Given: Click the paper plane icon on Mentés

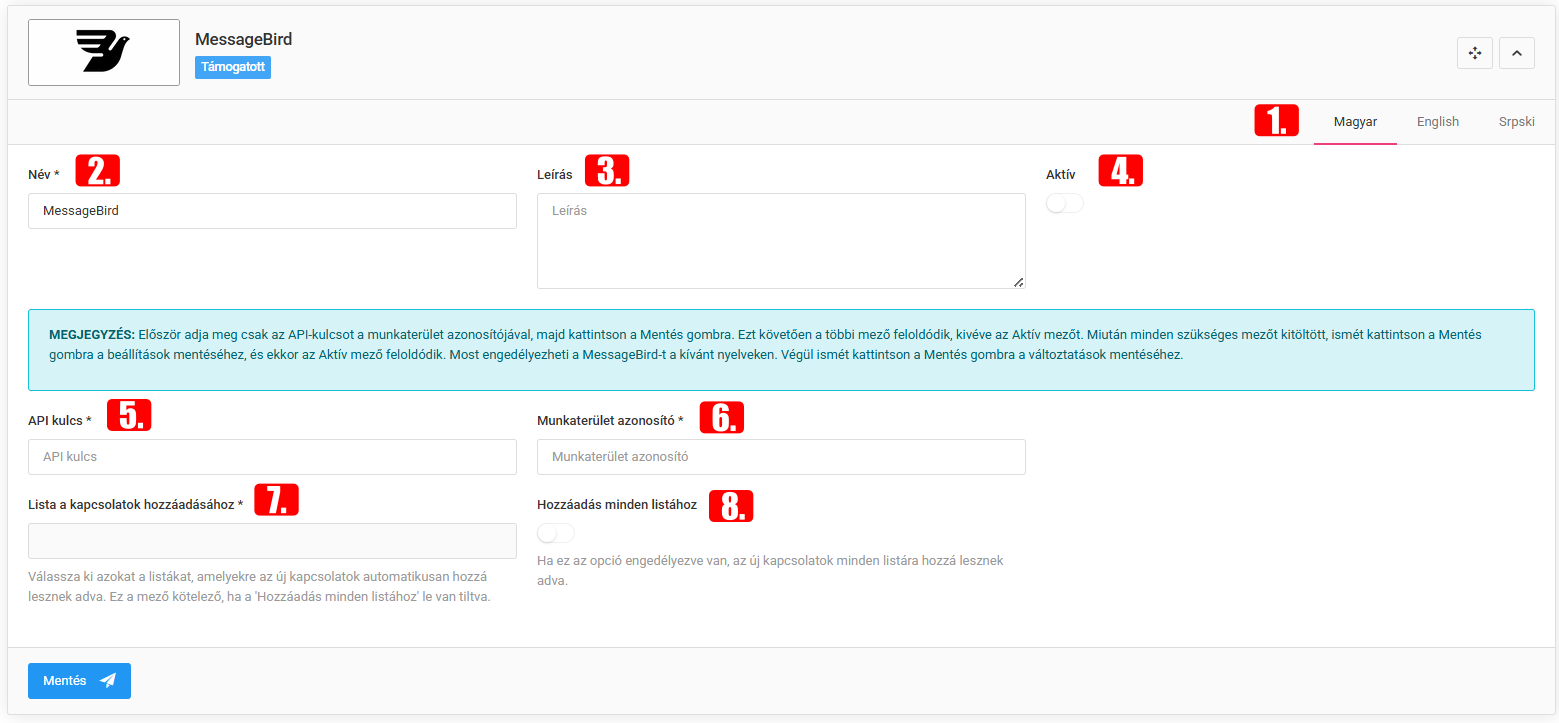Looking at the screenshot, I should [108, 681].
